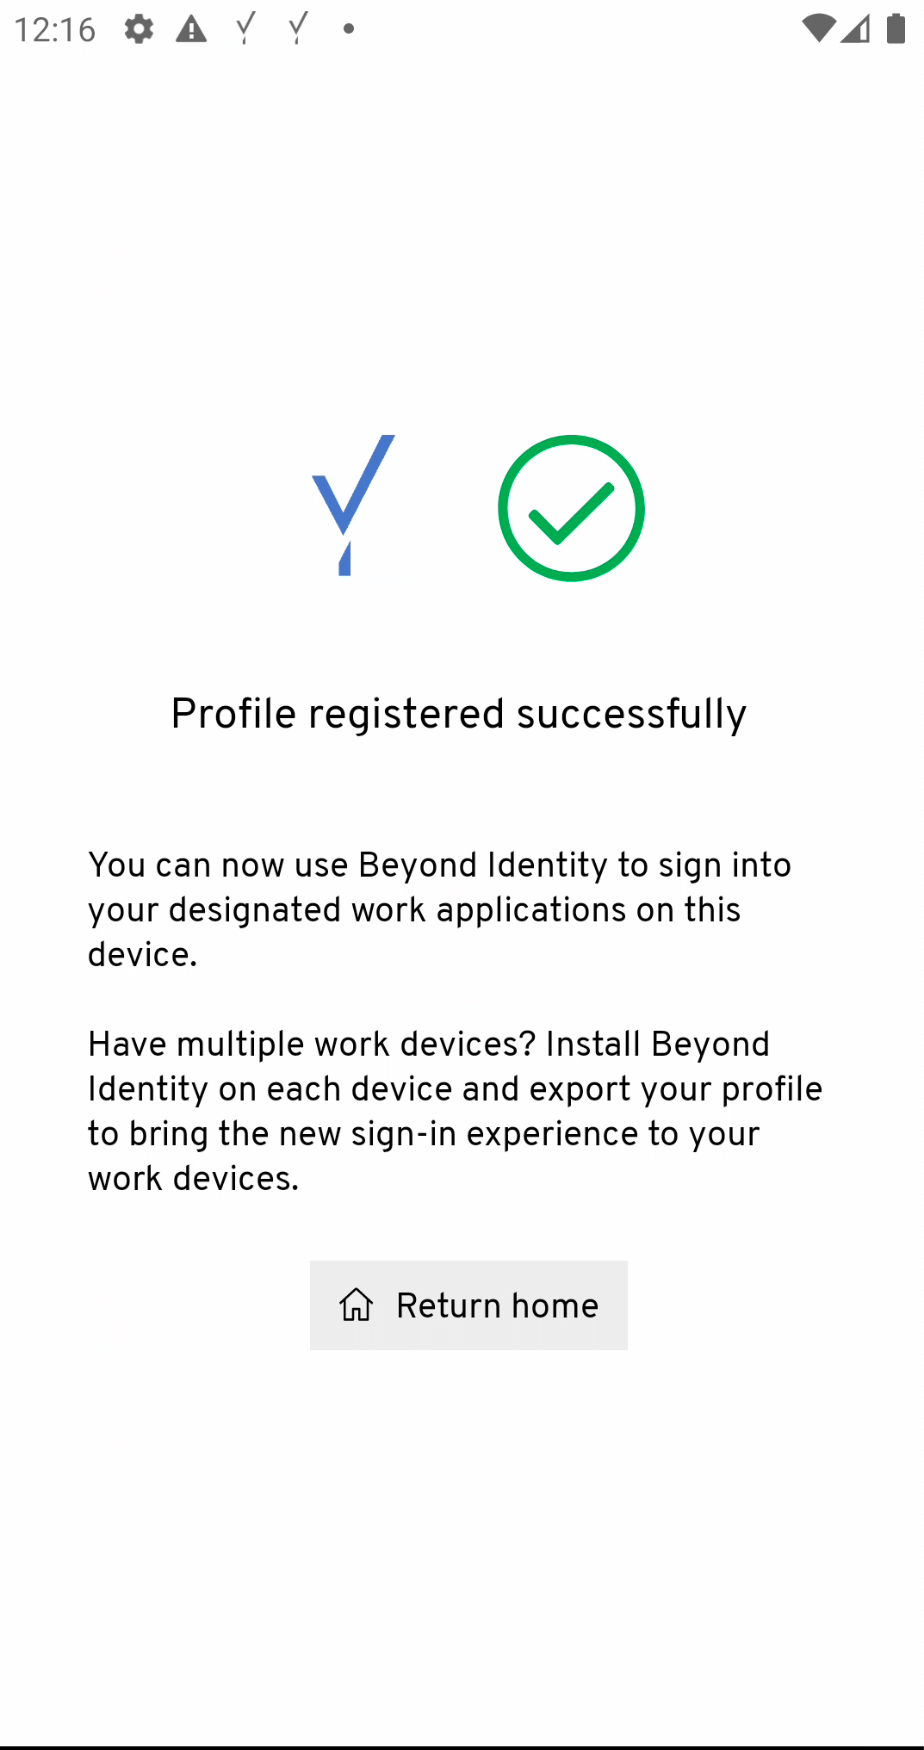Check the battery level indicator
Viewport: 924px width, 1750px height.
(x=895, y=29)
